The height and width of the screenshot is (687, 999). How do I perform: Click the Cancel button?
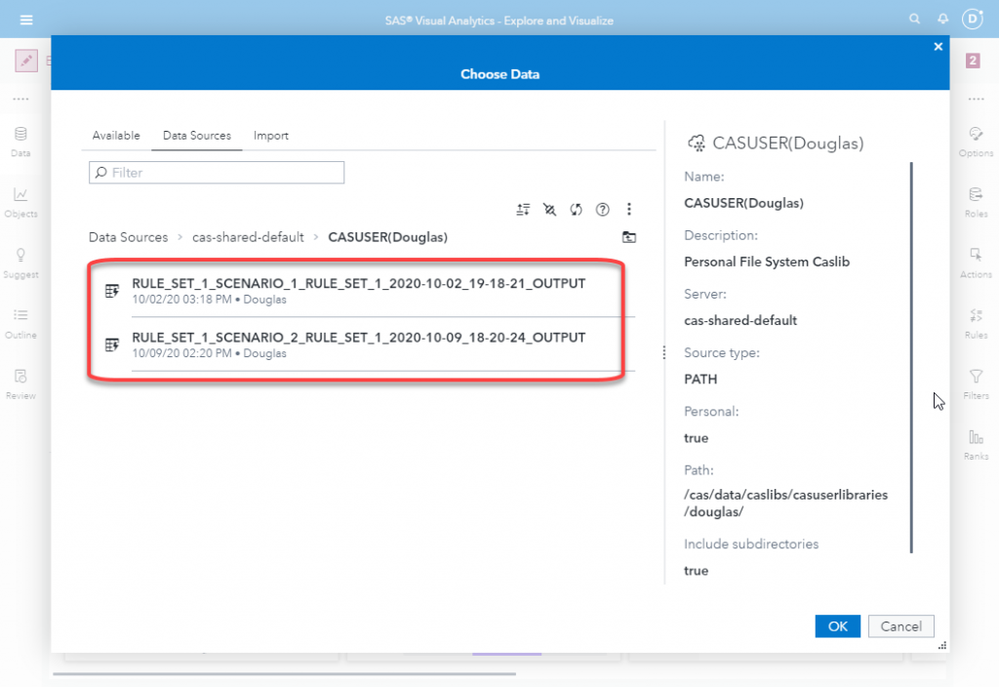tap(901, 626)
